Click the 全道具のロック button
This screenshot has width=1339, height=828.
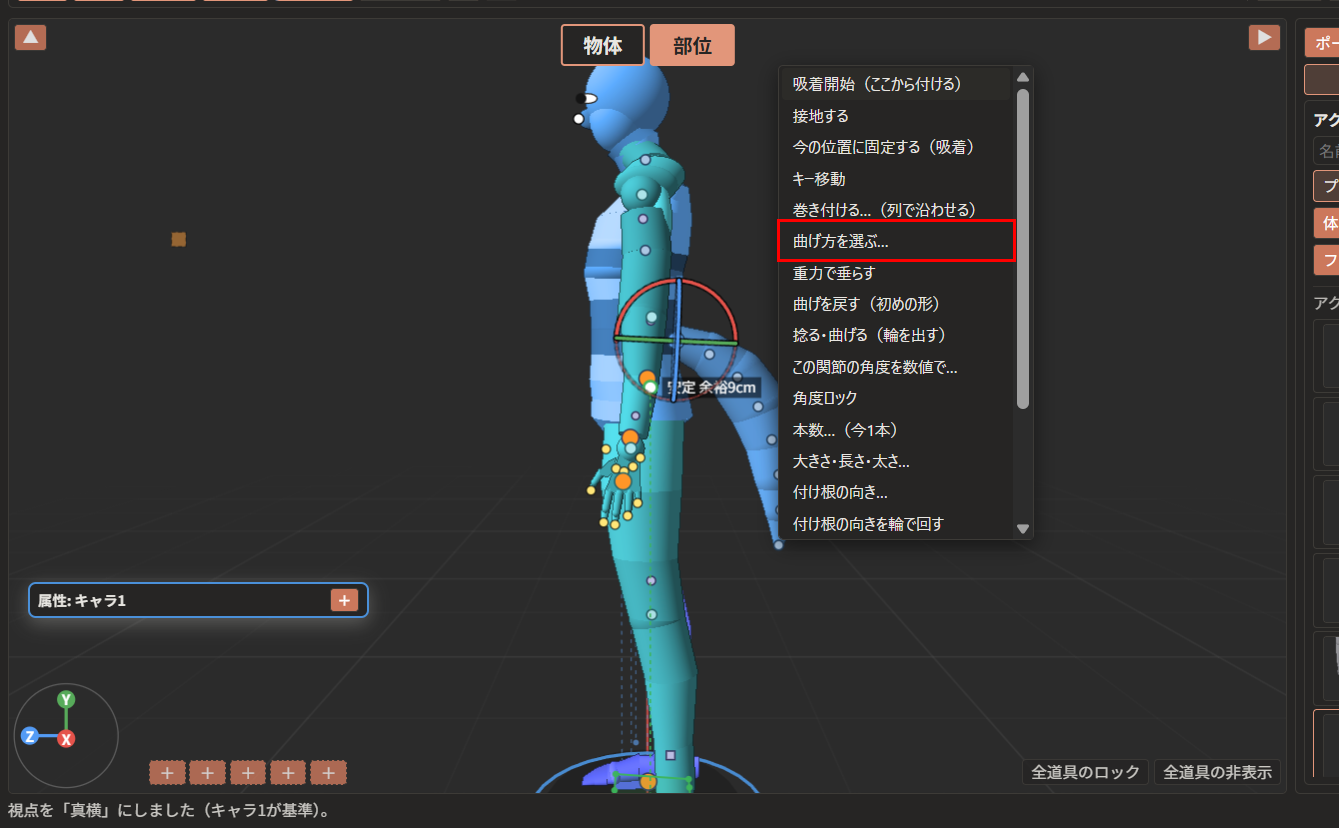1086,772
